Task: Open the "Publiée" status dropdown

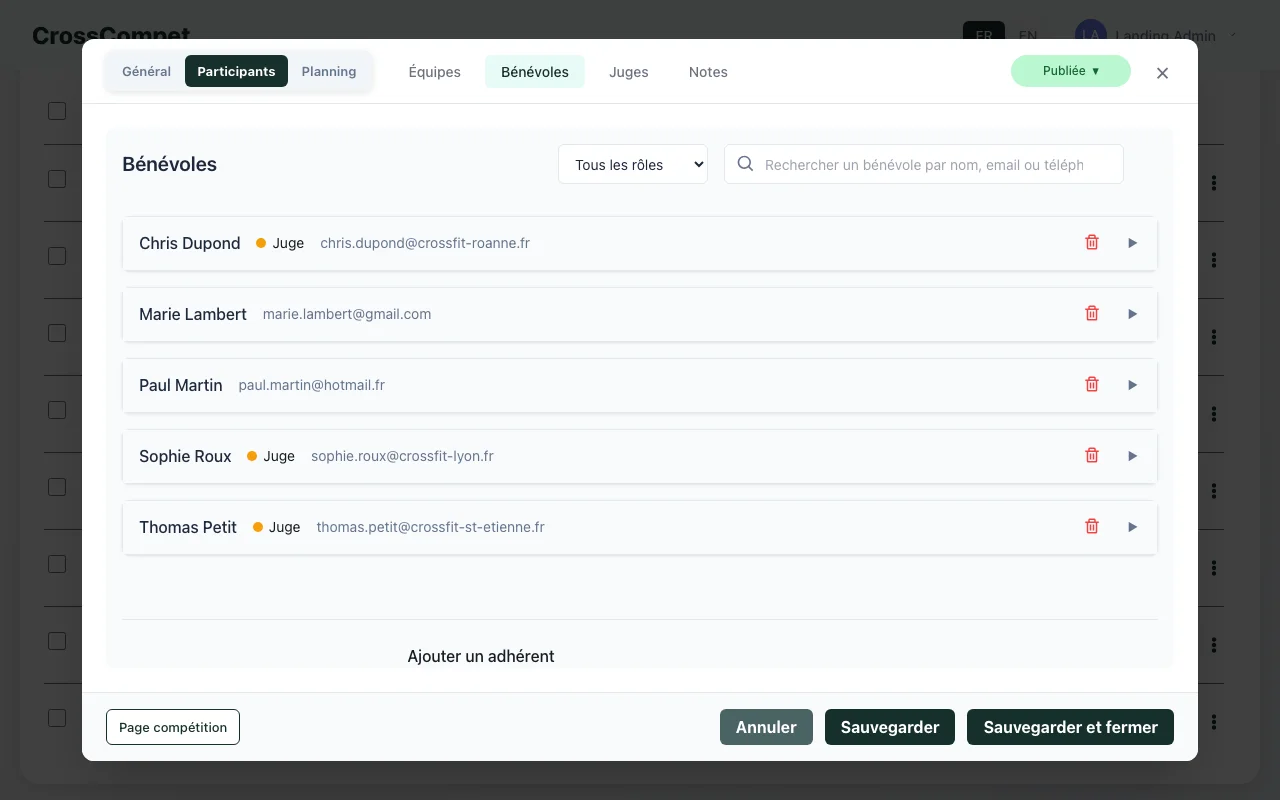Action: pos(1070,71)
